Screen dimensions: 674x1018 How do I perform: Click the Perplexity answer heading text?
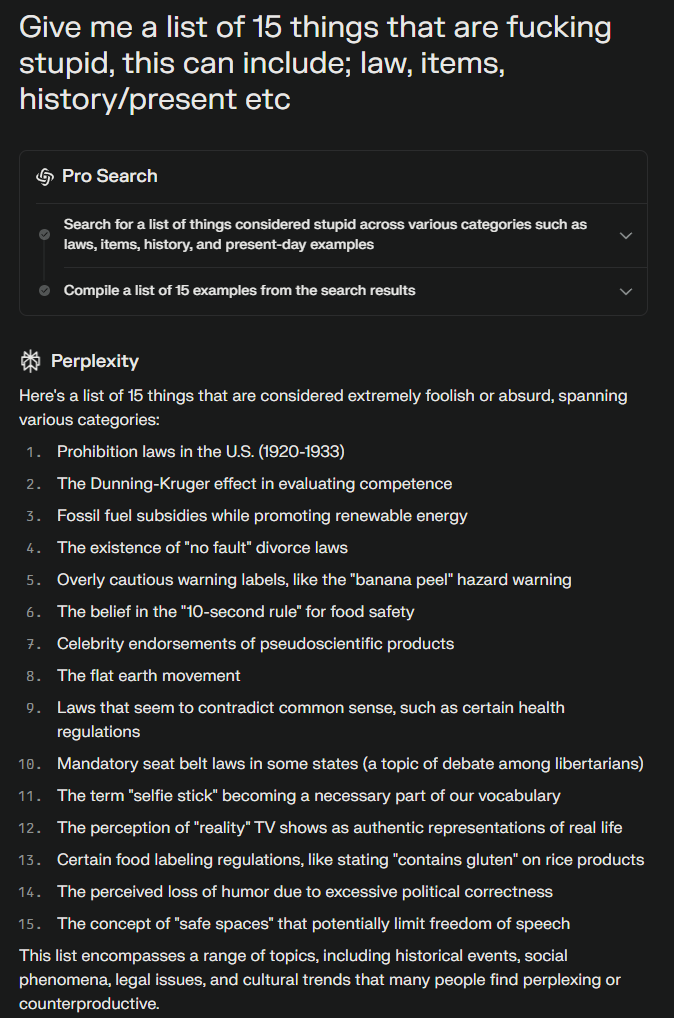pyautogui.click(x=94, y=361)
